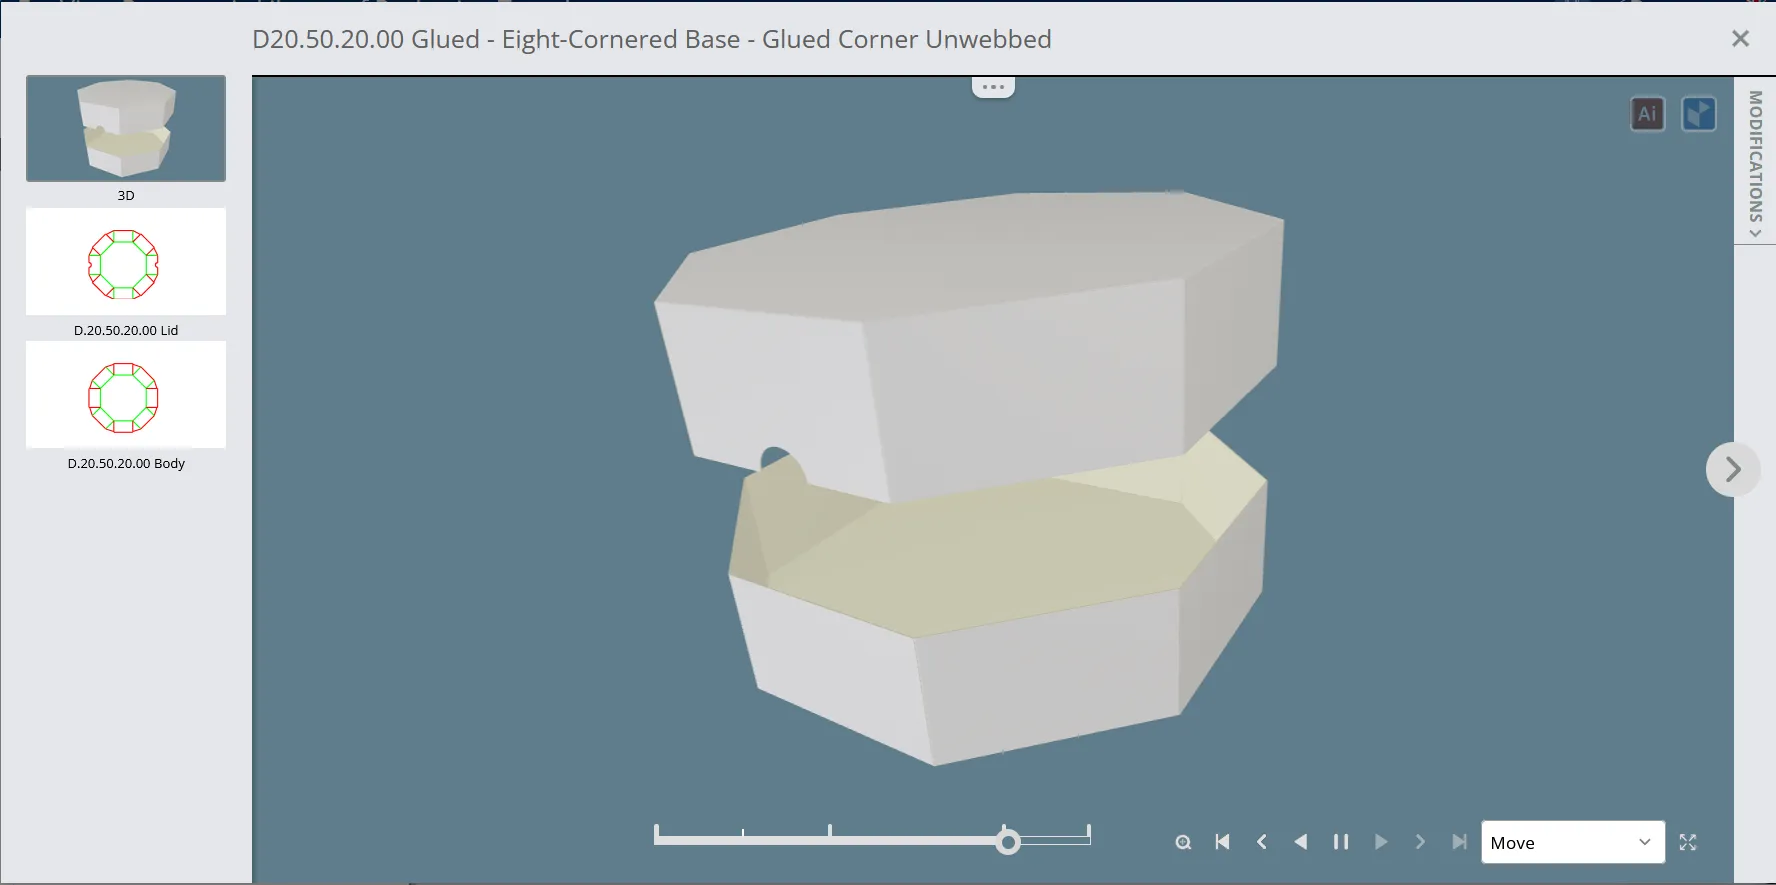Open the D.20.50.20.00 Lid dieline thumbnail
Screen dimensions: 1776x885
pyautogui.click(x=126, y=262)
